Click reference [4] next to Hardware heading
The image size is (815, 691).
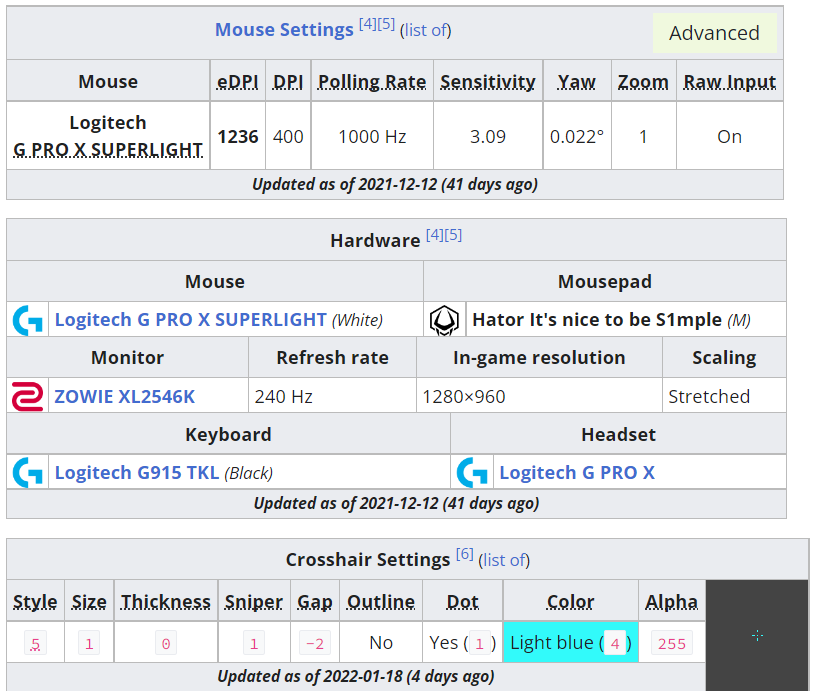click(x=434, y=235)
